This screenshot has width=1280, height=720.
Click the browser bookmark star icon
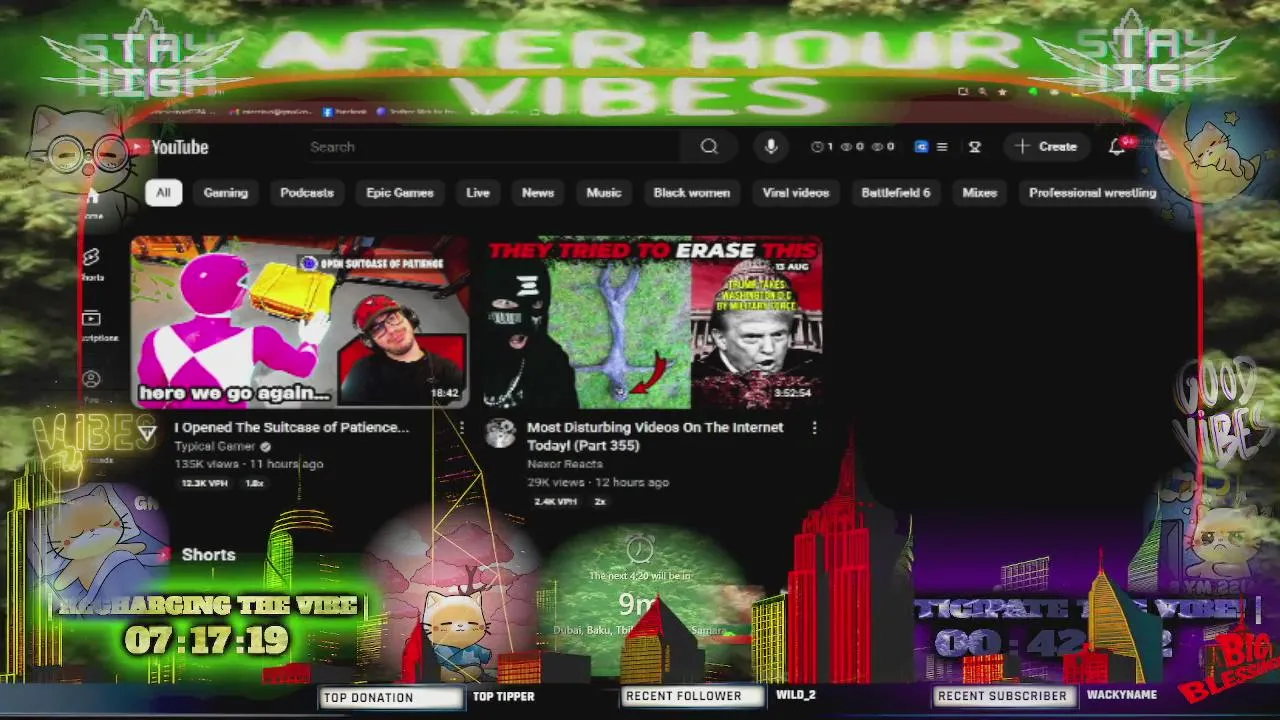1004,92
